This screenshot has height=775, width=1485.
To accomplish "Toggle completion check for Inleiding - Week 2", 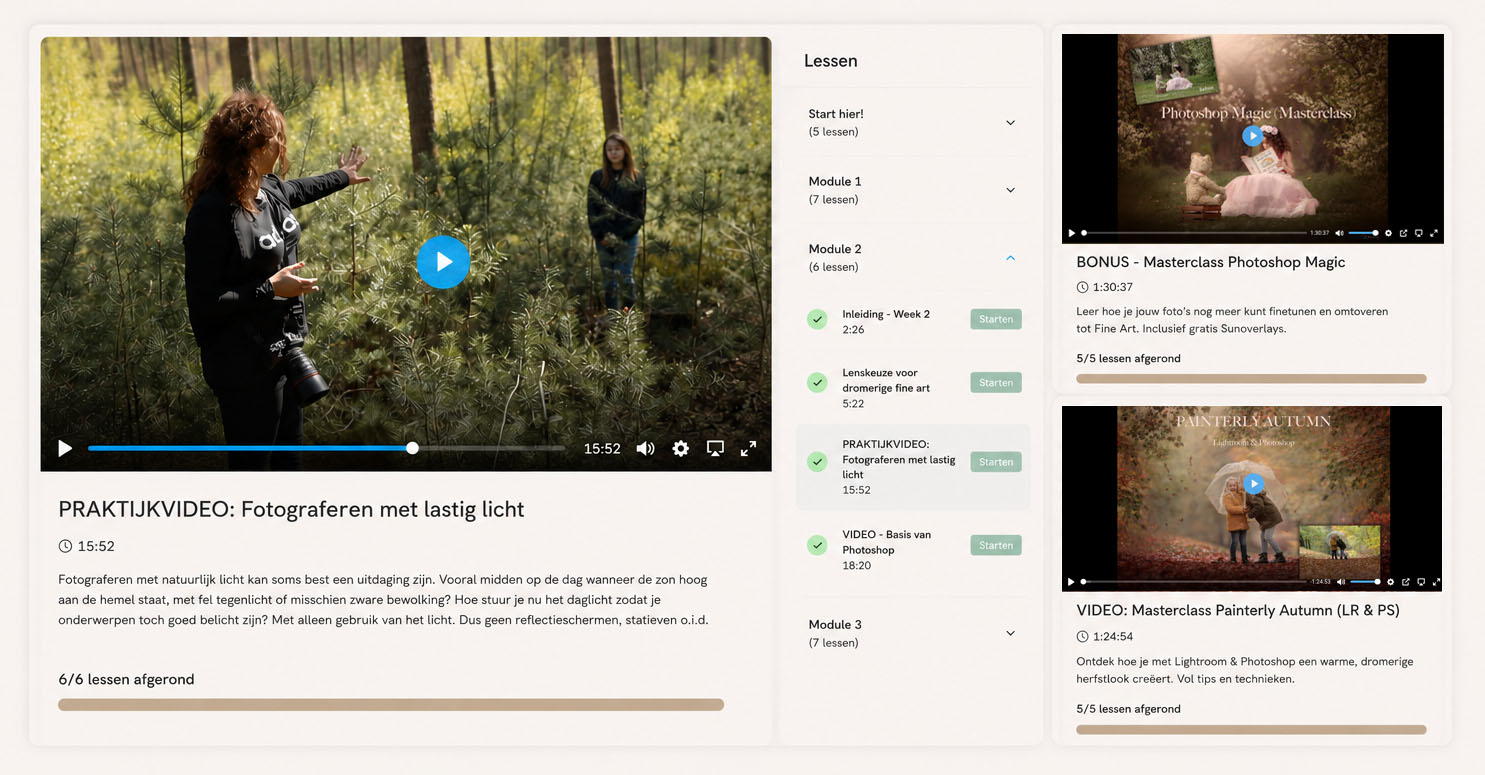I will coord(817,320).
